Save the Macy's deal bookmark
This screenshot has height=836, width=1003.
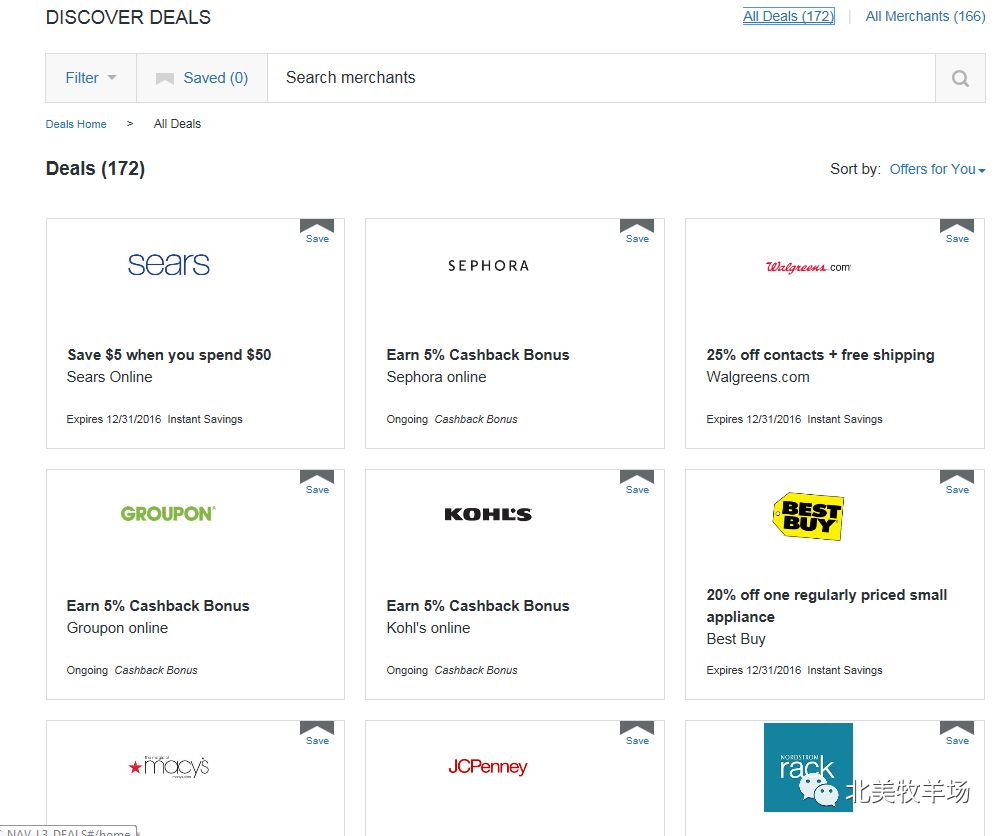coord(317,733)
